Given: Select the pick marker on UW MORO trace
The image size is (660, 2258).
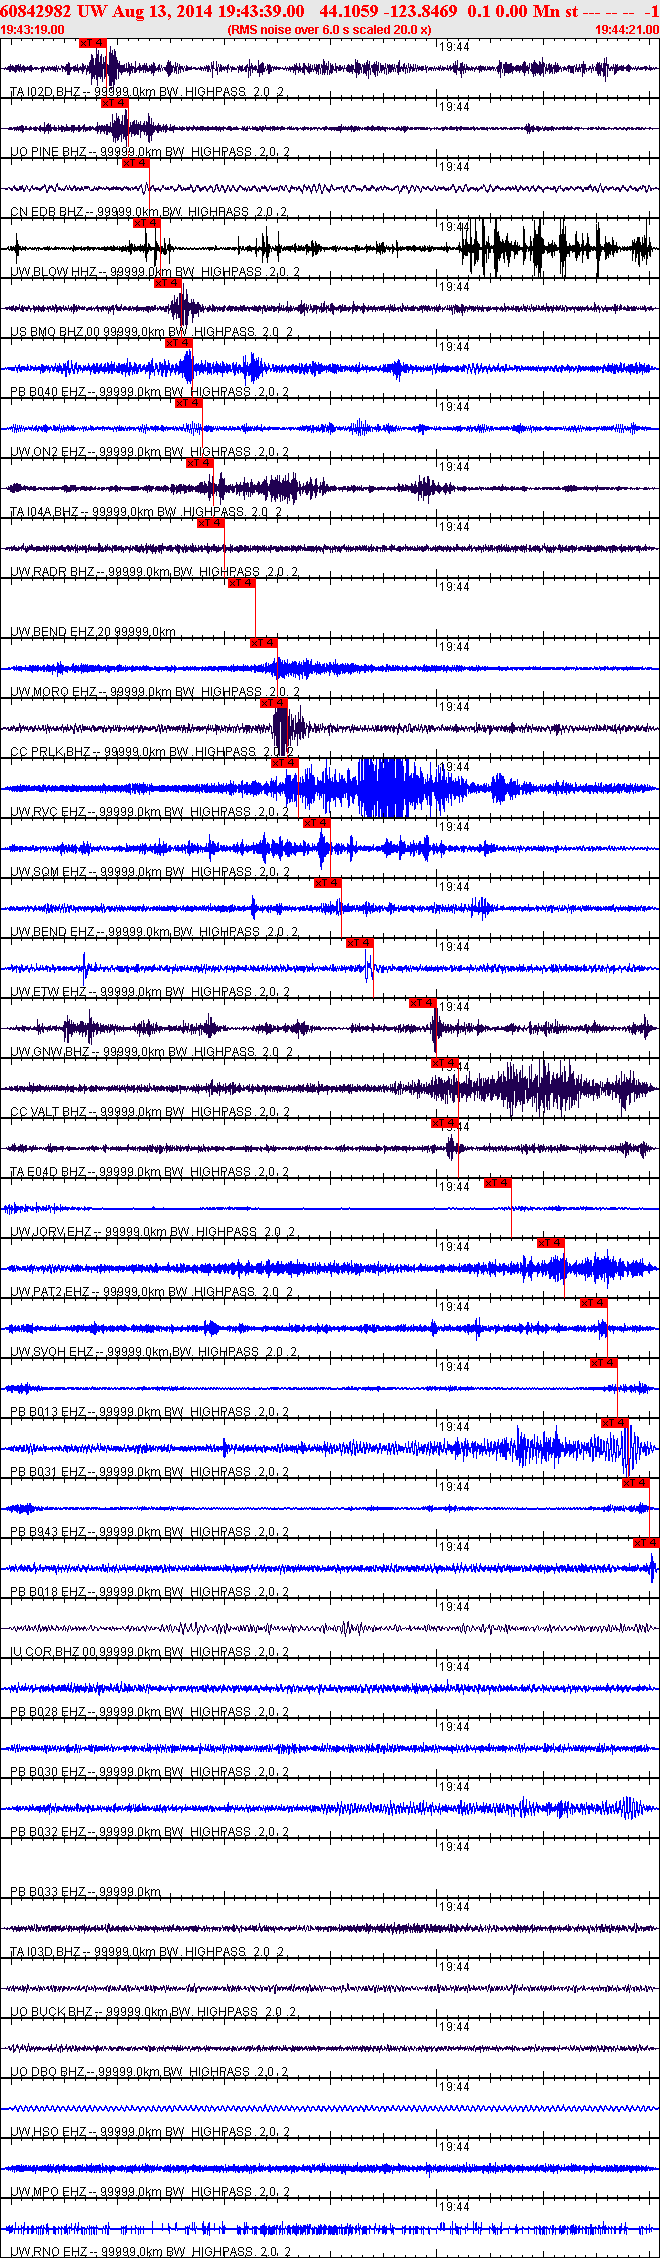Looking at the screenshot, I should 263,643.
